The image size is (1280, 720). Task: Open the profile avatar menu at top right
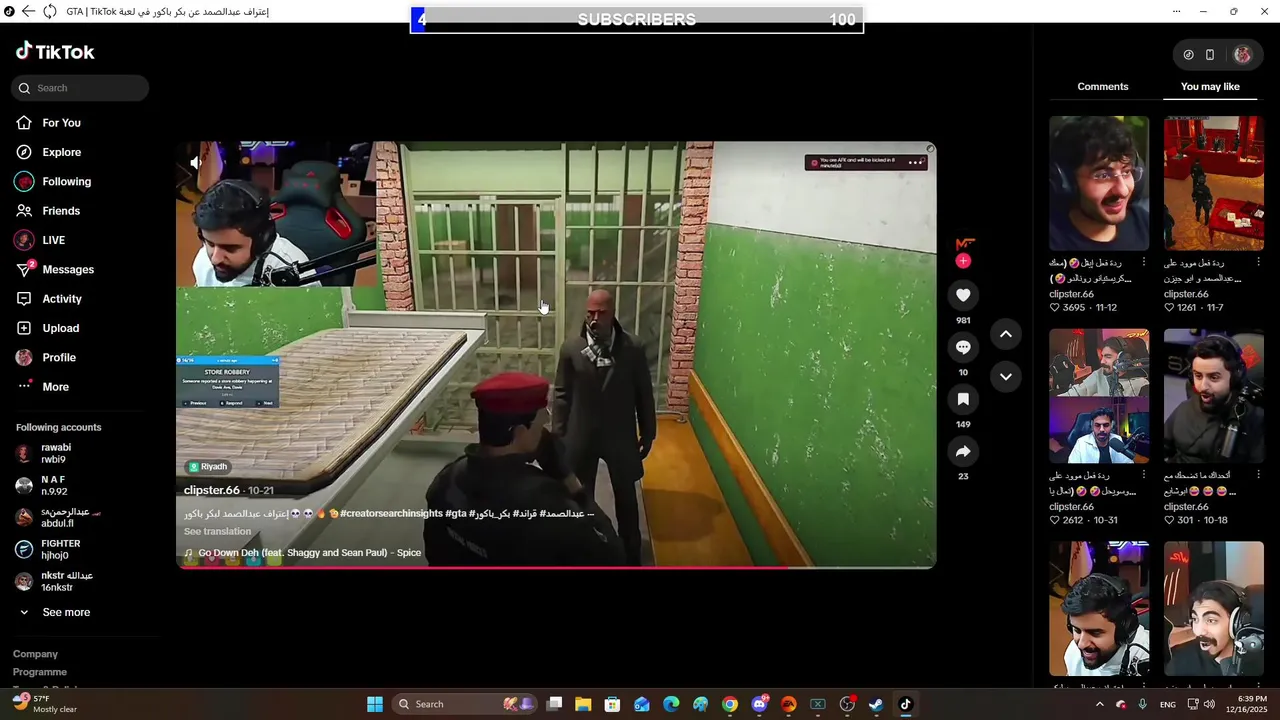pos(1243,55)
